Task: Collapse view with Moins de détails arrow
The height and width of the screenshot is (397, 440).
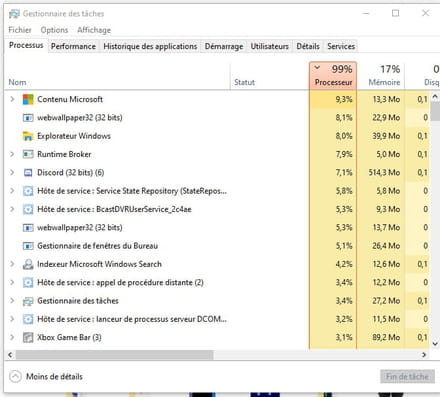Action: (x=15, y=377)
